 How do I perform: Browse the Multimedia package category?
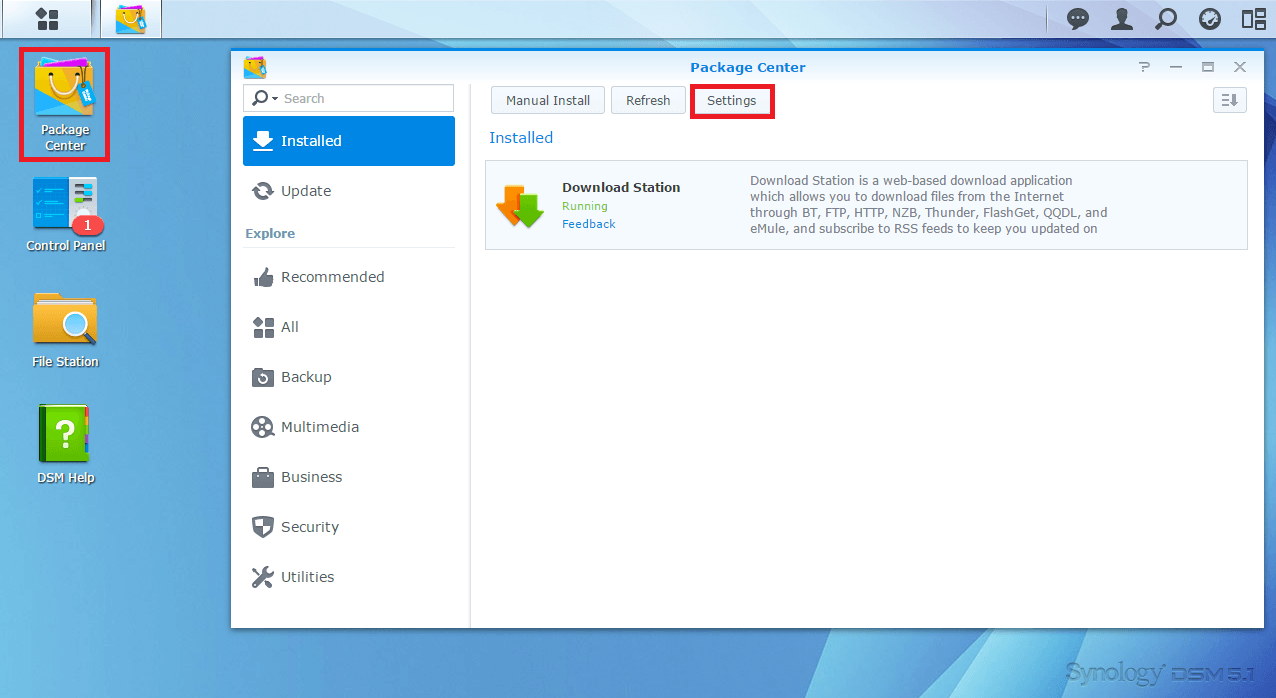[319, 427]
